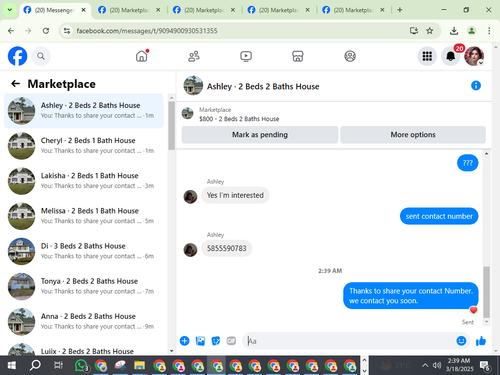The width and height of the screenshot is (500, 375).
Task: Bookmark this page star icon
Action: click(429, 31)
